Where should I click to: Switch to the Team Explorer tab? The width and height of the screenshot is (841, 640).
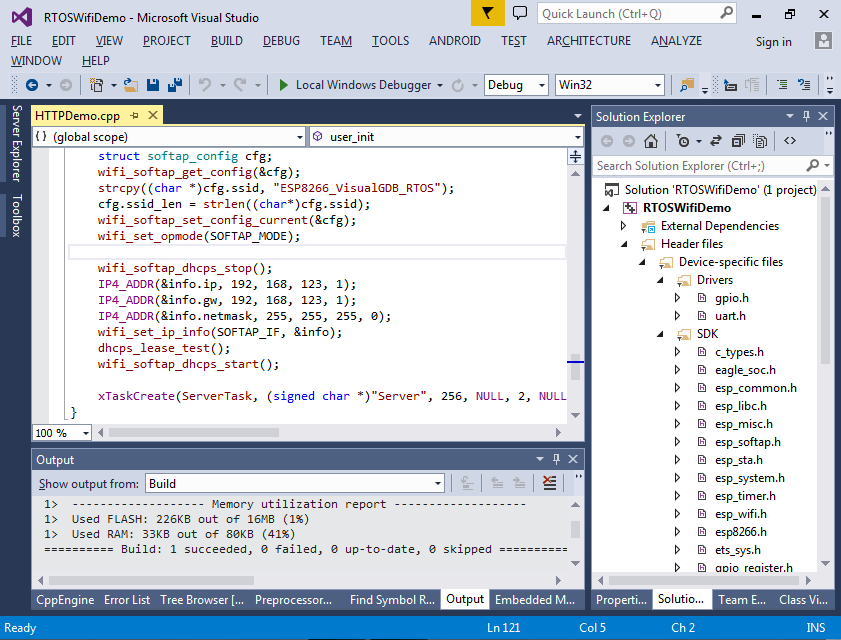tap(742, 600)
